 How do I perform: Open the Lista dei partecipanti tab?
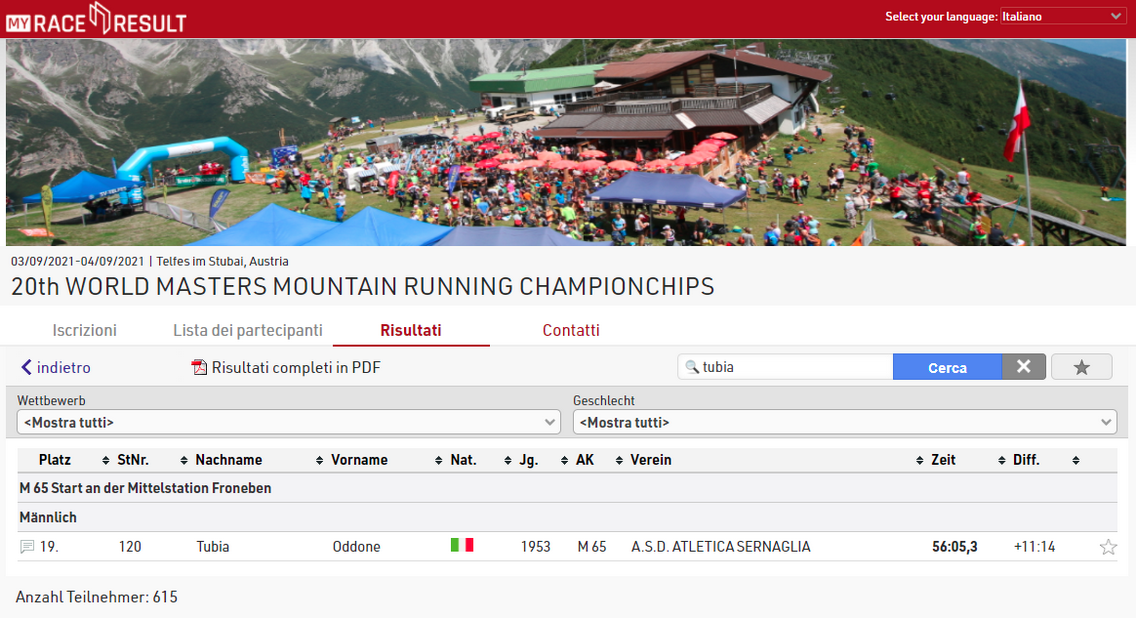pyautogui.click(x=248, y=330)
